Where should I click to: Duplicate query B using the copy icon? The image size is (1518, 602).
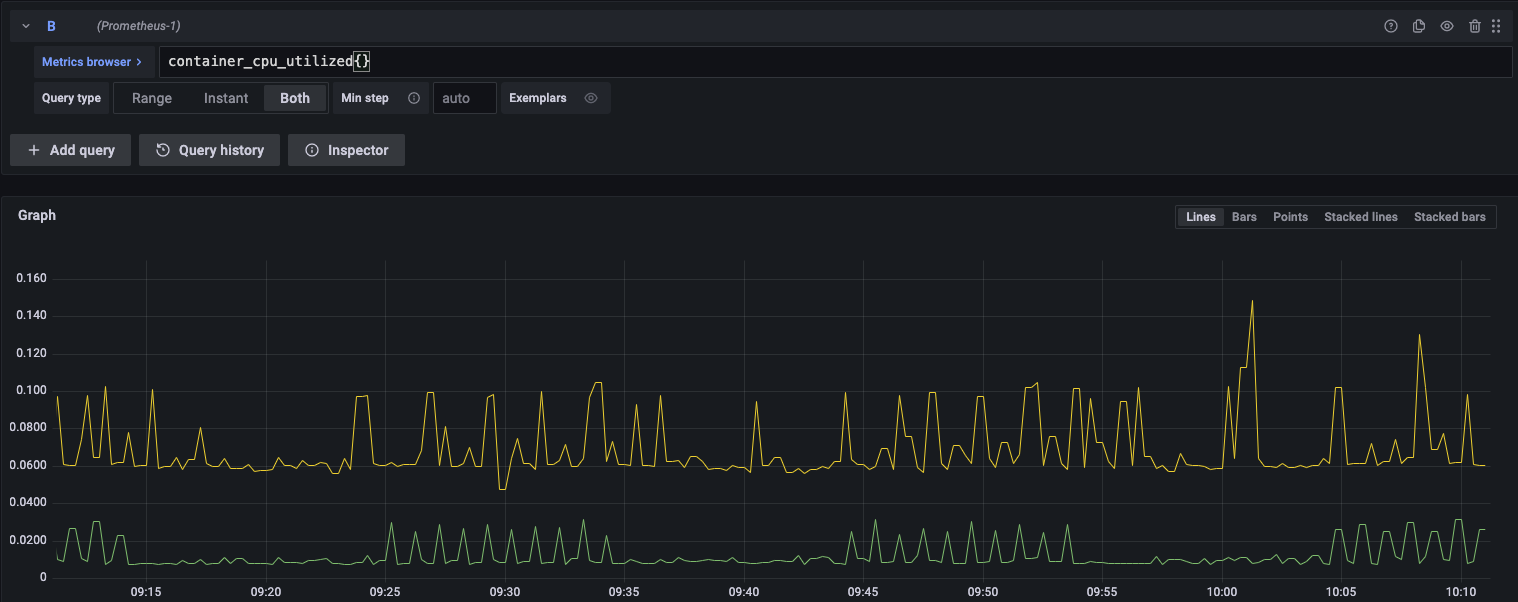tap(1418, 26)
